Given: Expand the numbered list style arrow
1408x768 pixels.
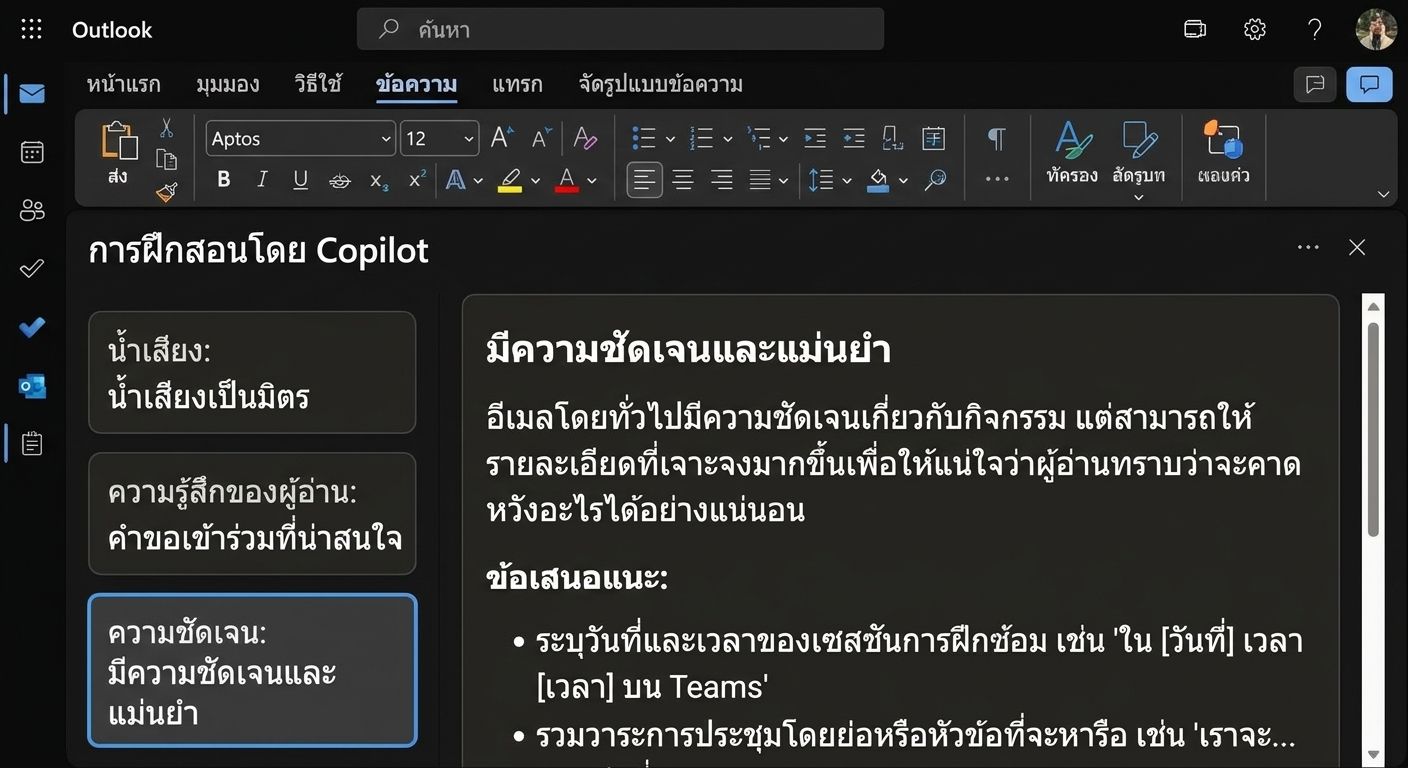Looking at the screenshot, I should tap(727, 140).
